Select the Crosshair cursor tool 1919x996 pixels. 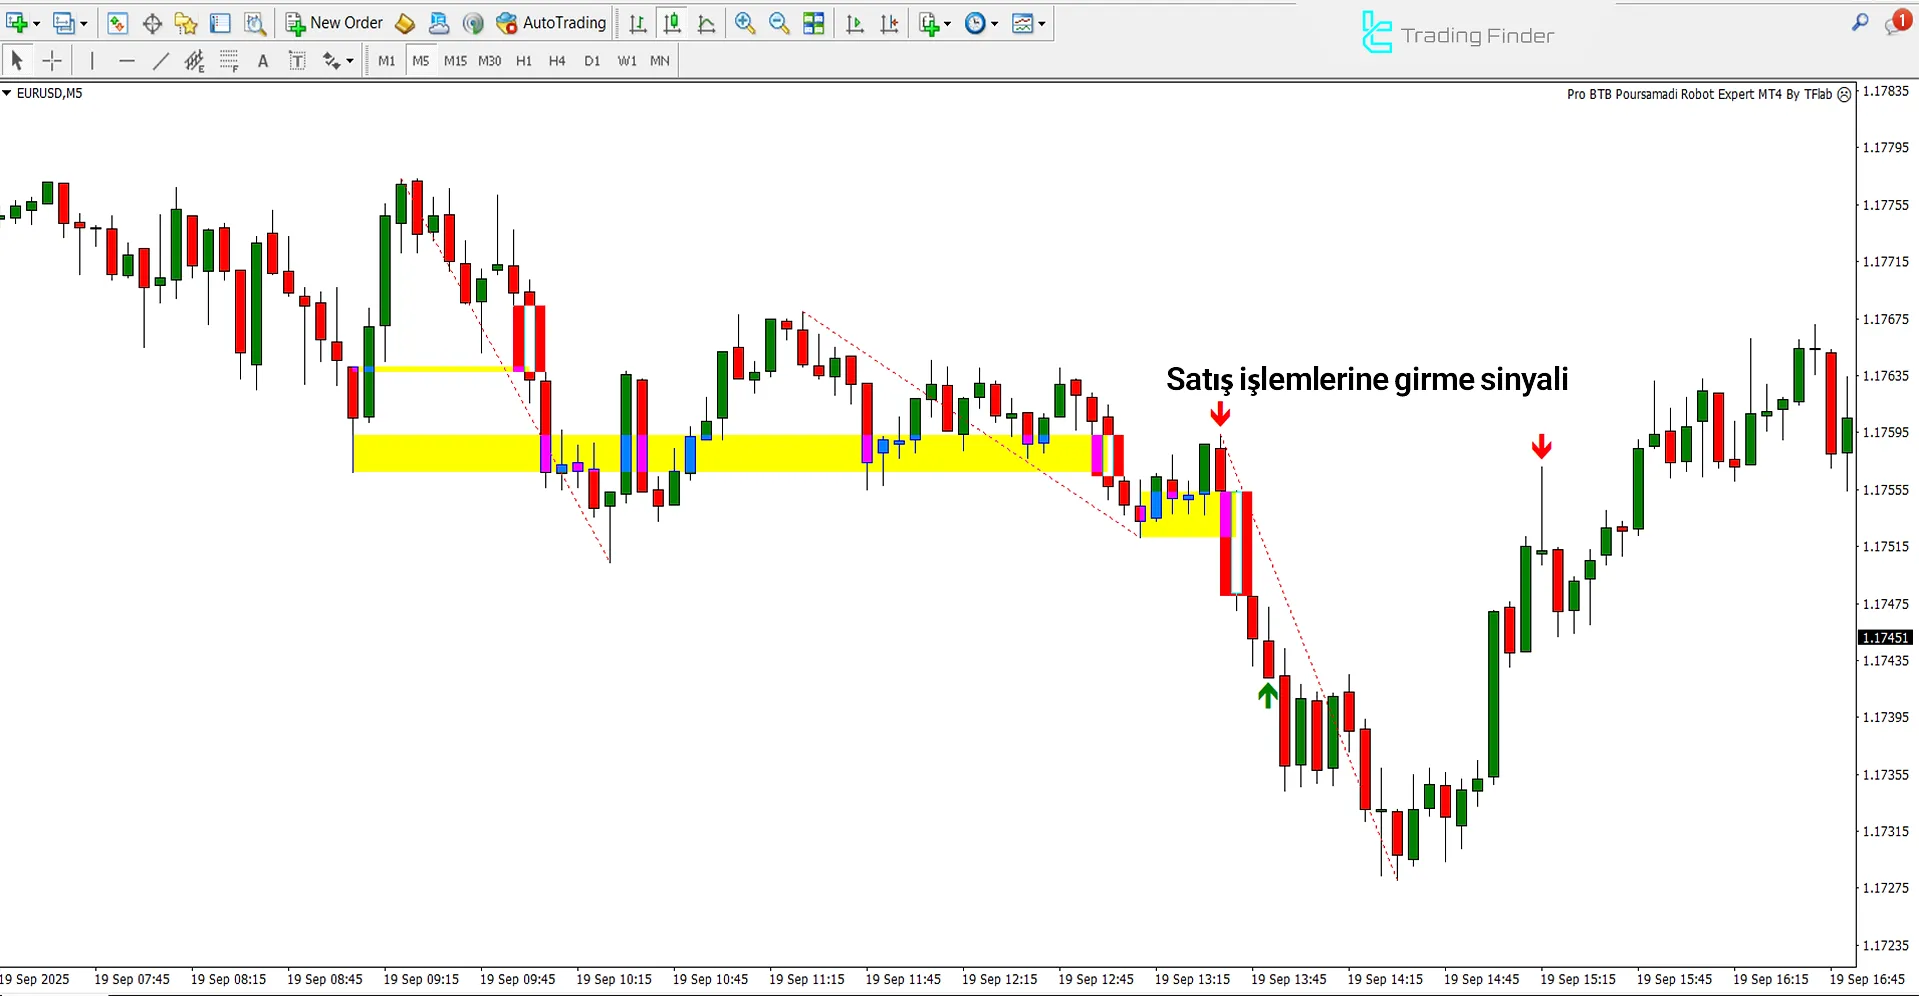(52, 61)
